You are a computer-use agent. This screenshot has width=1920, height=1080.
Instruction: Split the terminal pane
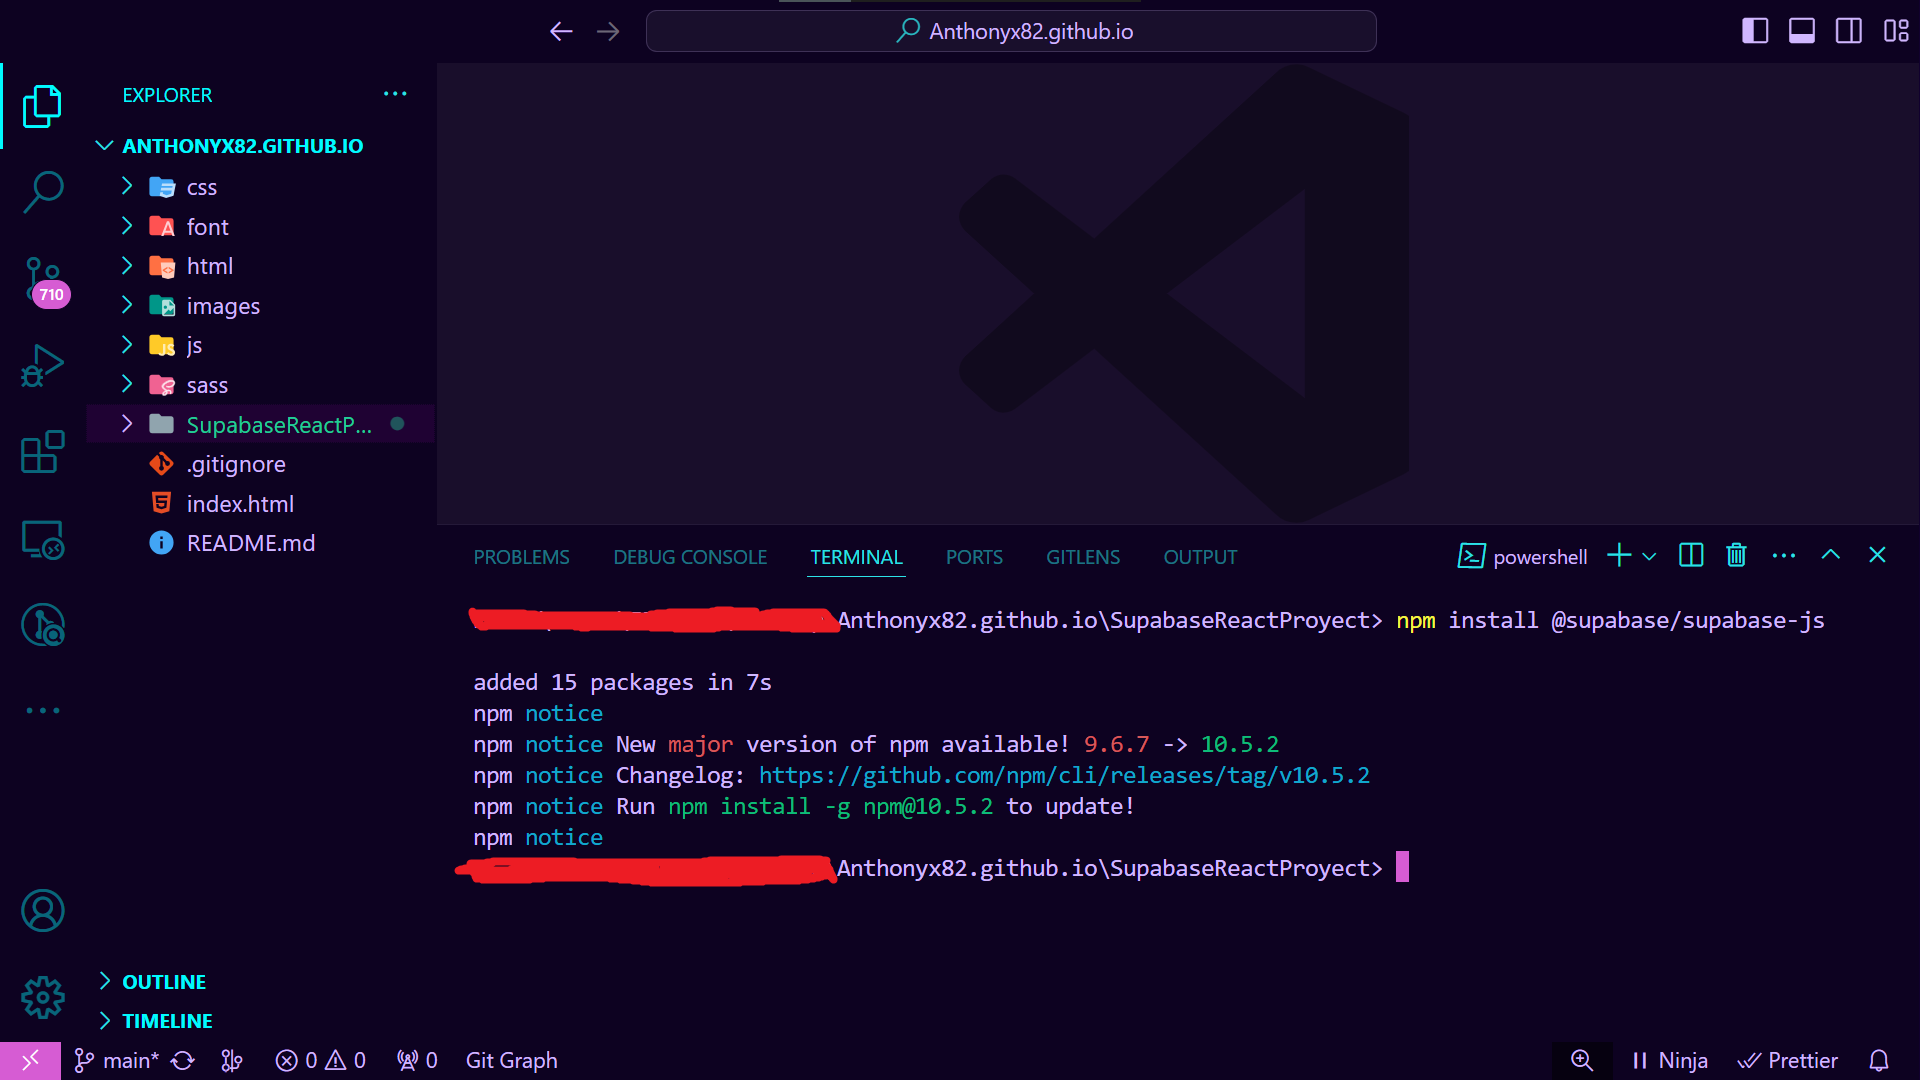pos(1691,556)
